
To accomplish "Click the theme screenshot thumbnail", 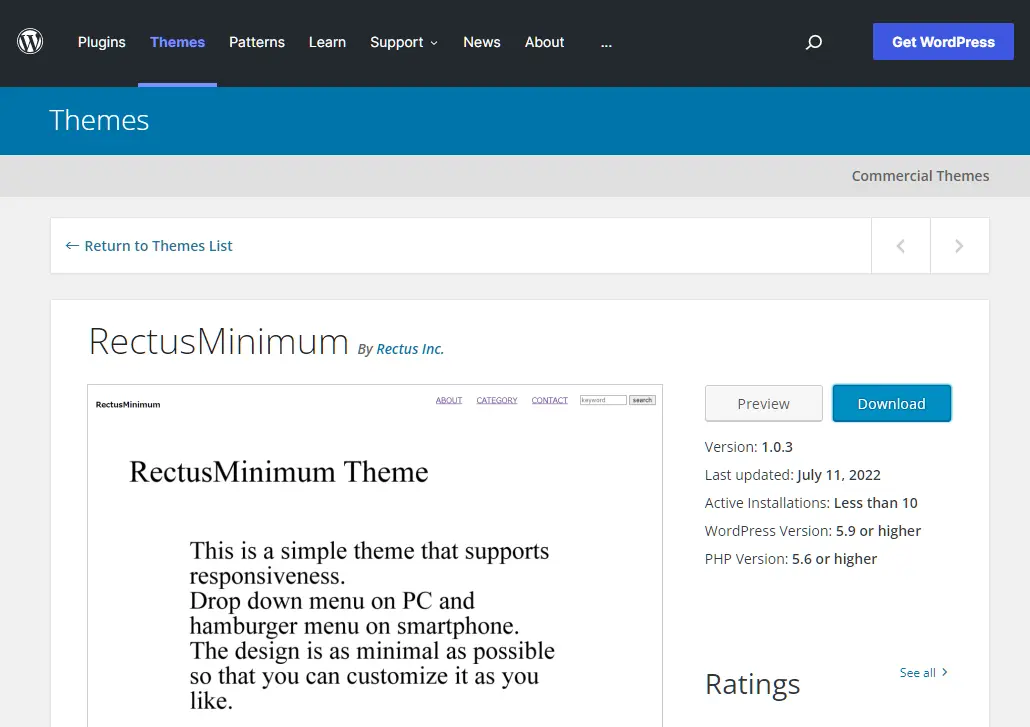I will (375, 556).
